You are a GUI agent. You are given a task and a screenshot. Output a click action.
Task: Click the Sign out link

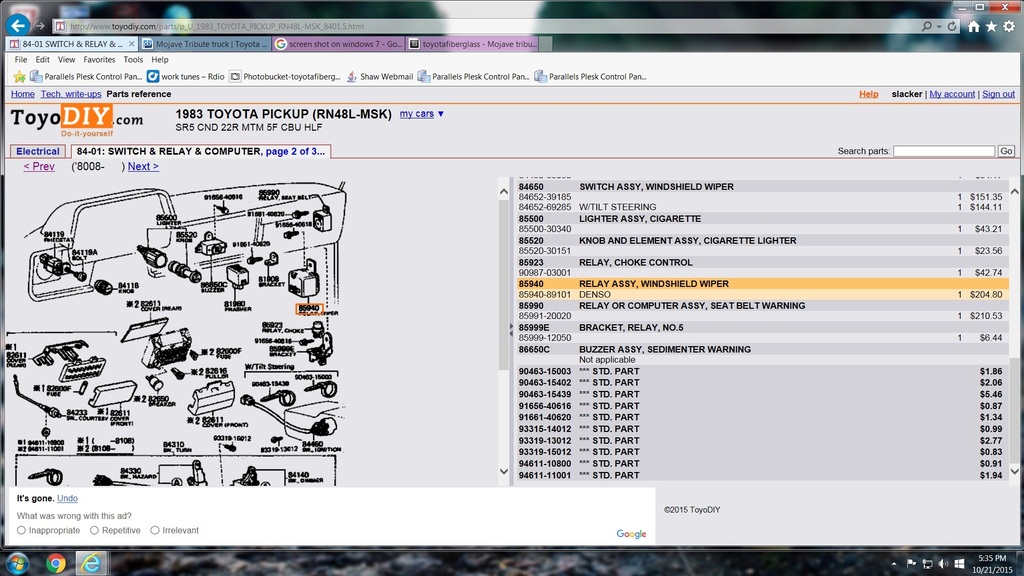click(x=999, y=94)
